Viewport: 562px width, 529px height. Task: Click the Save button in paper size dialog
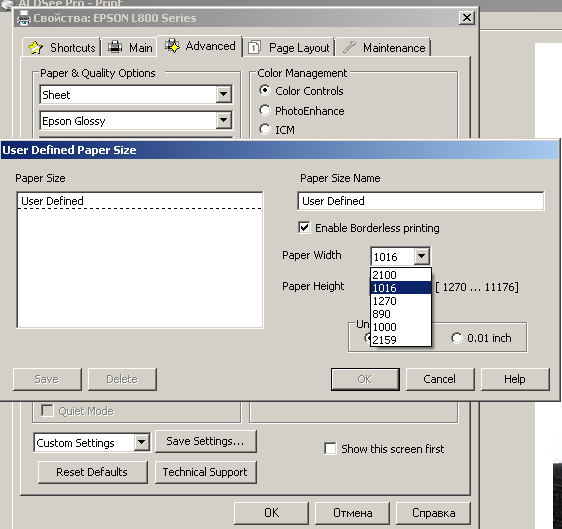click(x=47, y=379)
